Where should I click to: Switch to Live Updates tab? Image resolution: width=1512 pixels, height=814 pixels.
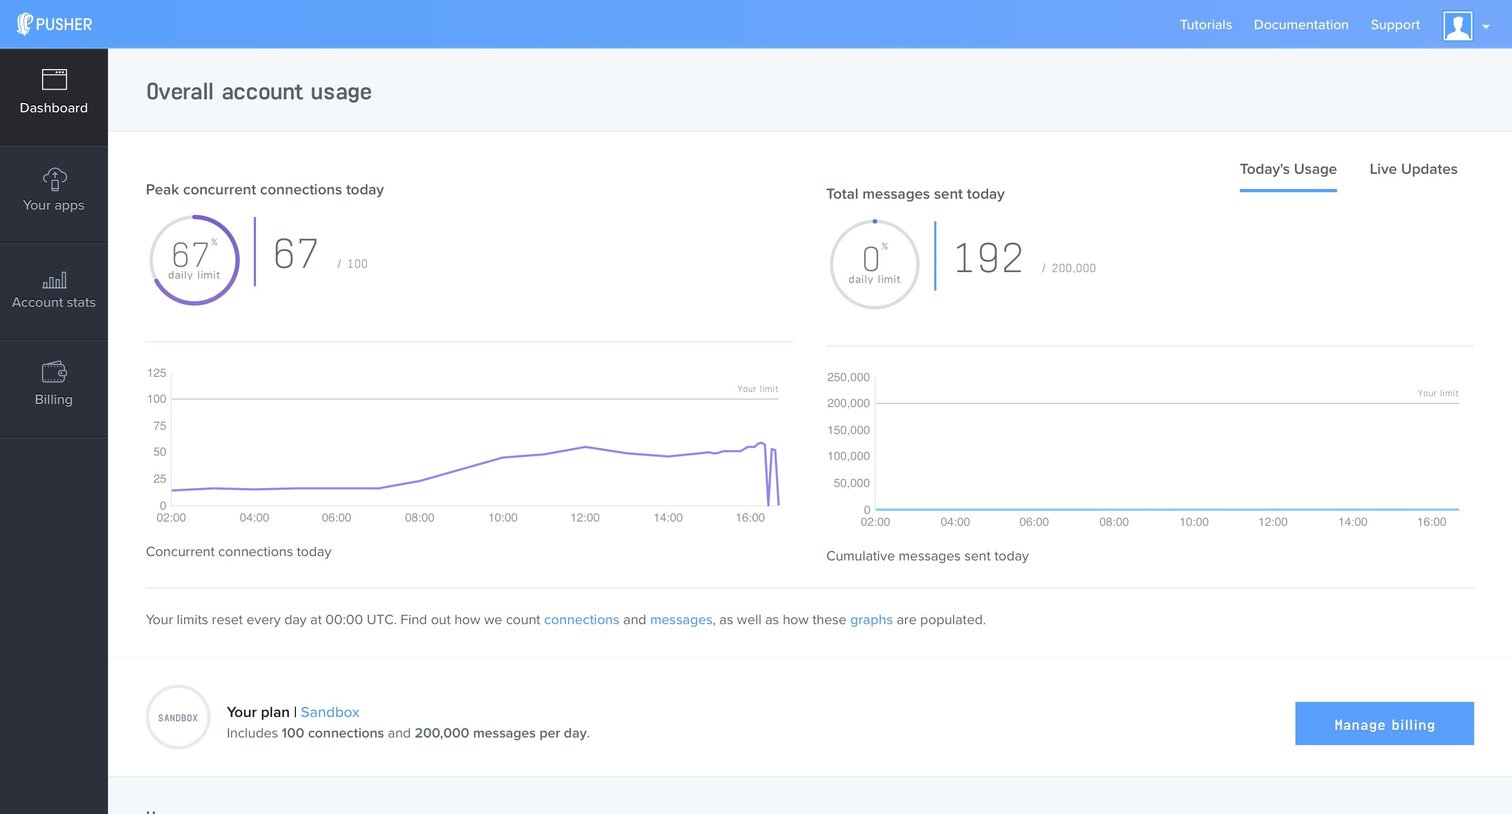coord(1413,169)
